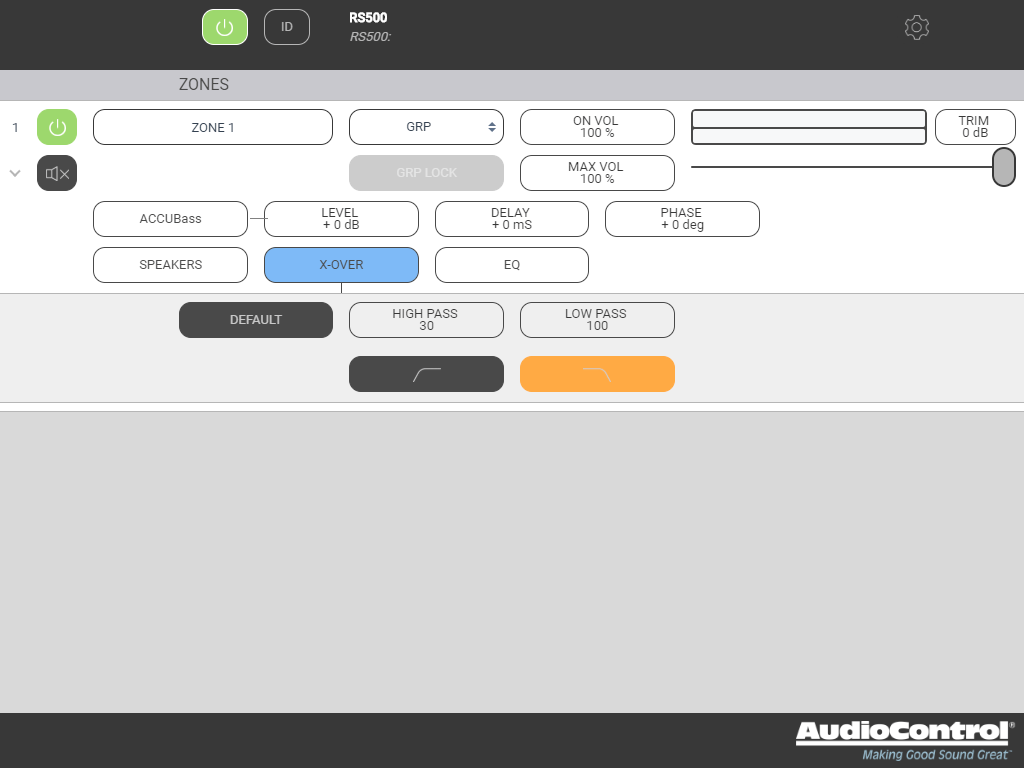Screen dimensions: 1024x768
Task: Switch to the EQ tab
Action: coord(511,265)
